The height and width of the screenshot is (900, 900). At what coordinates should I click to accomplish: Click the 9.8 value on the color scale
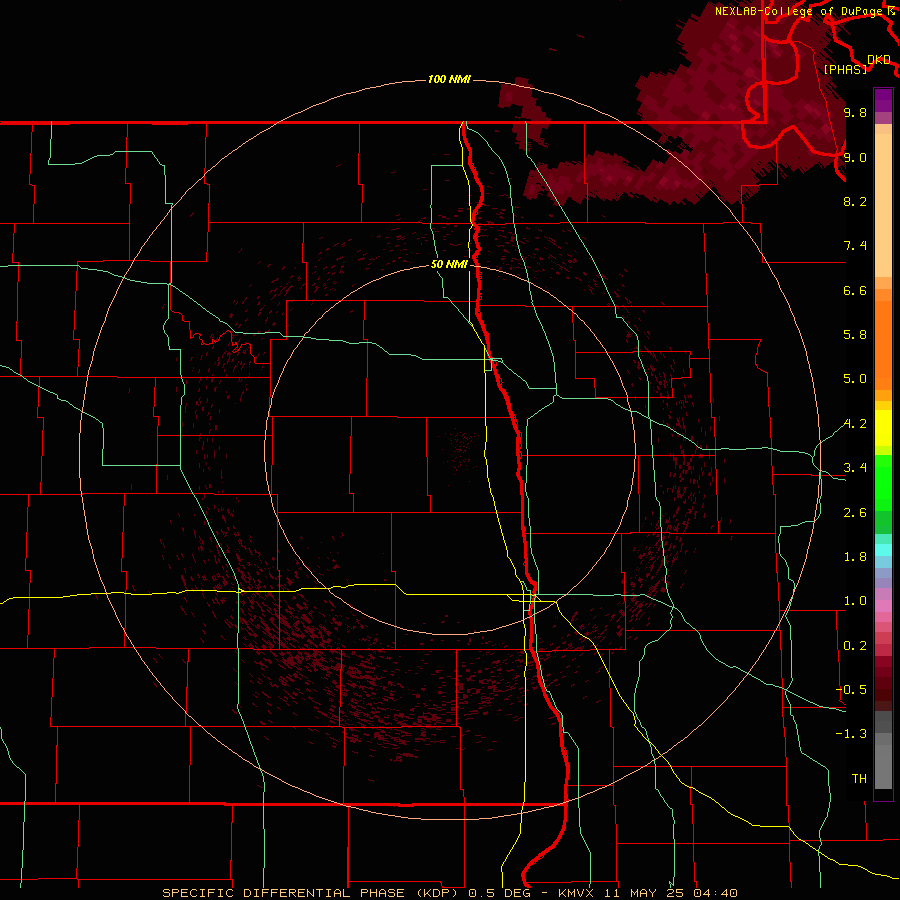click(855, 112)
